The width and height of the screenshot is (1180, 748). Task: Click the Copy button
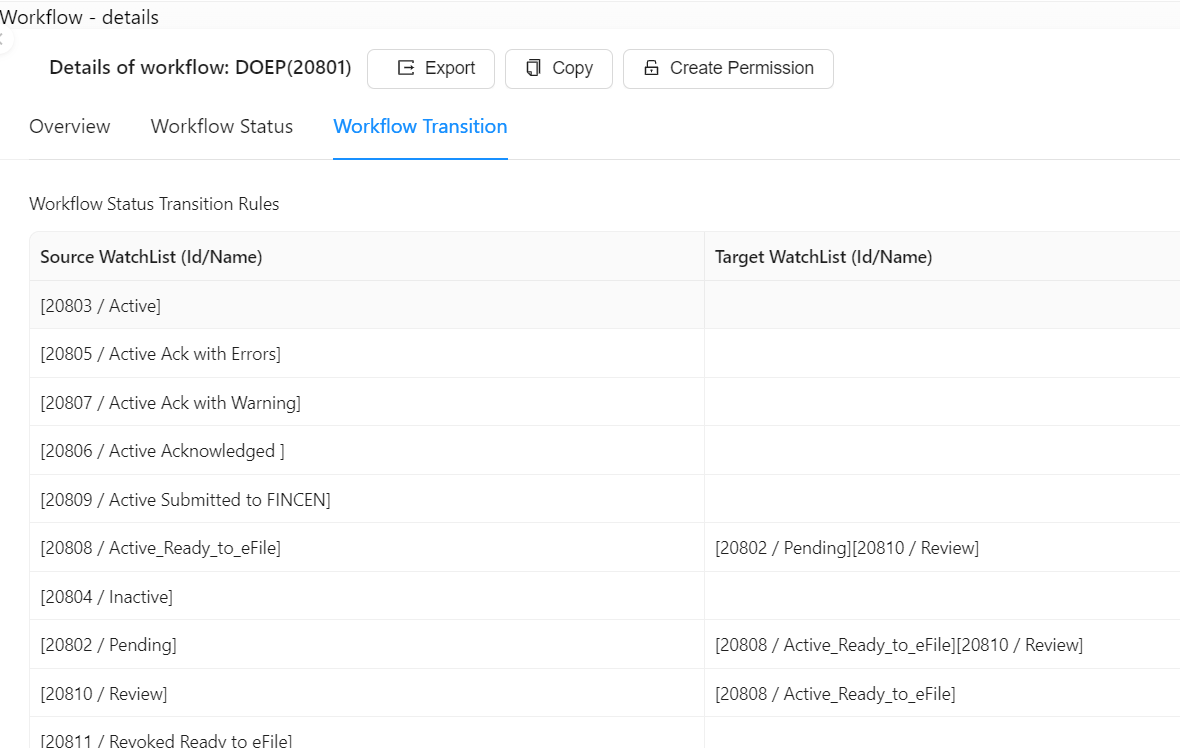(x=558, y=68)
